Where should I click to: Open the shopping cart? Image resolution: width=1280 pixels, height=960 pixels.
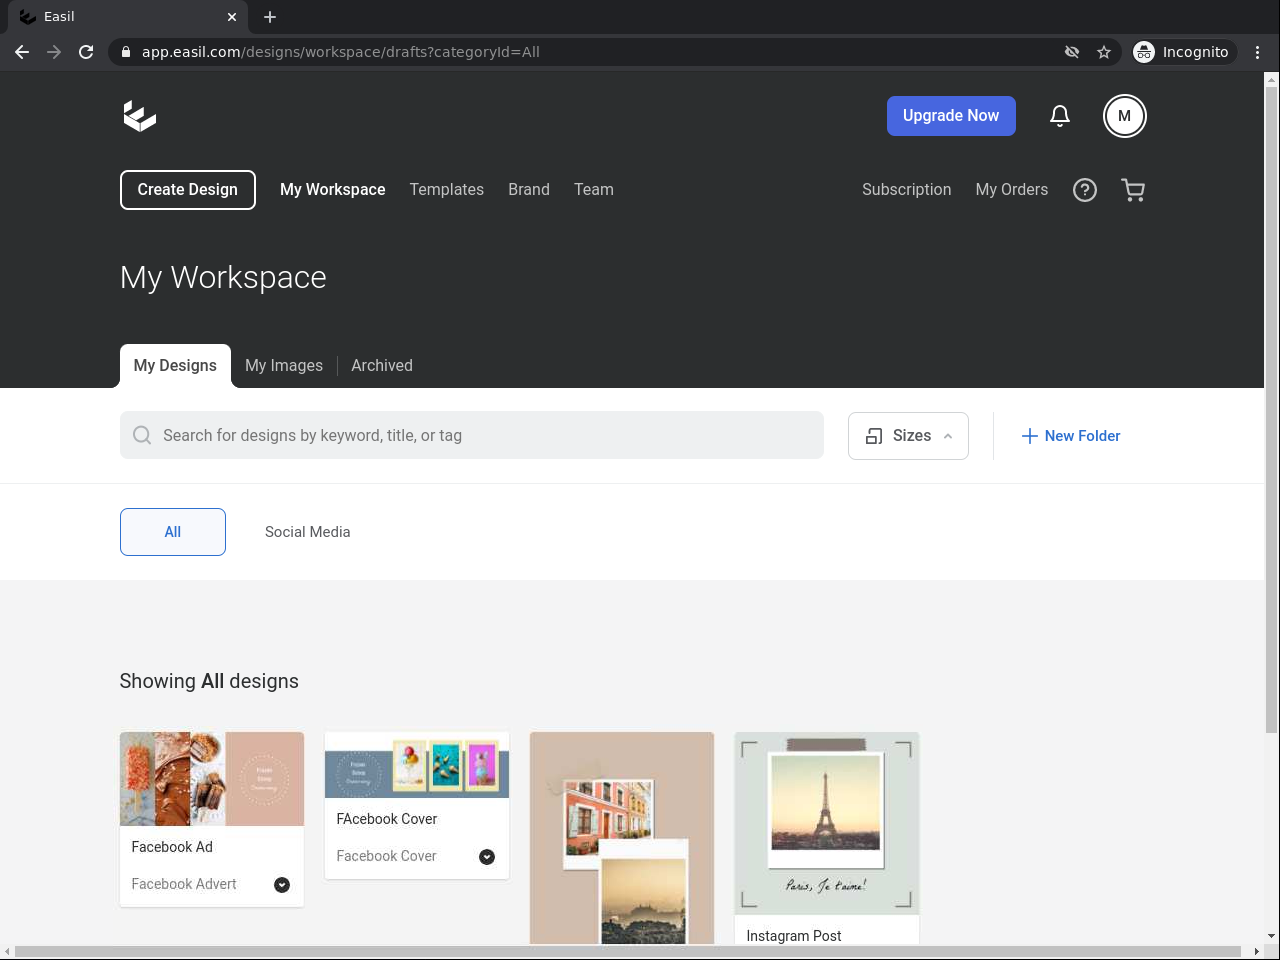click(x=1133, y=190)
